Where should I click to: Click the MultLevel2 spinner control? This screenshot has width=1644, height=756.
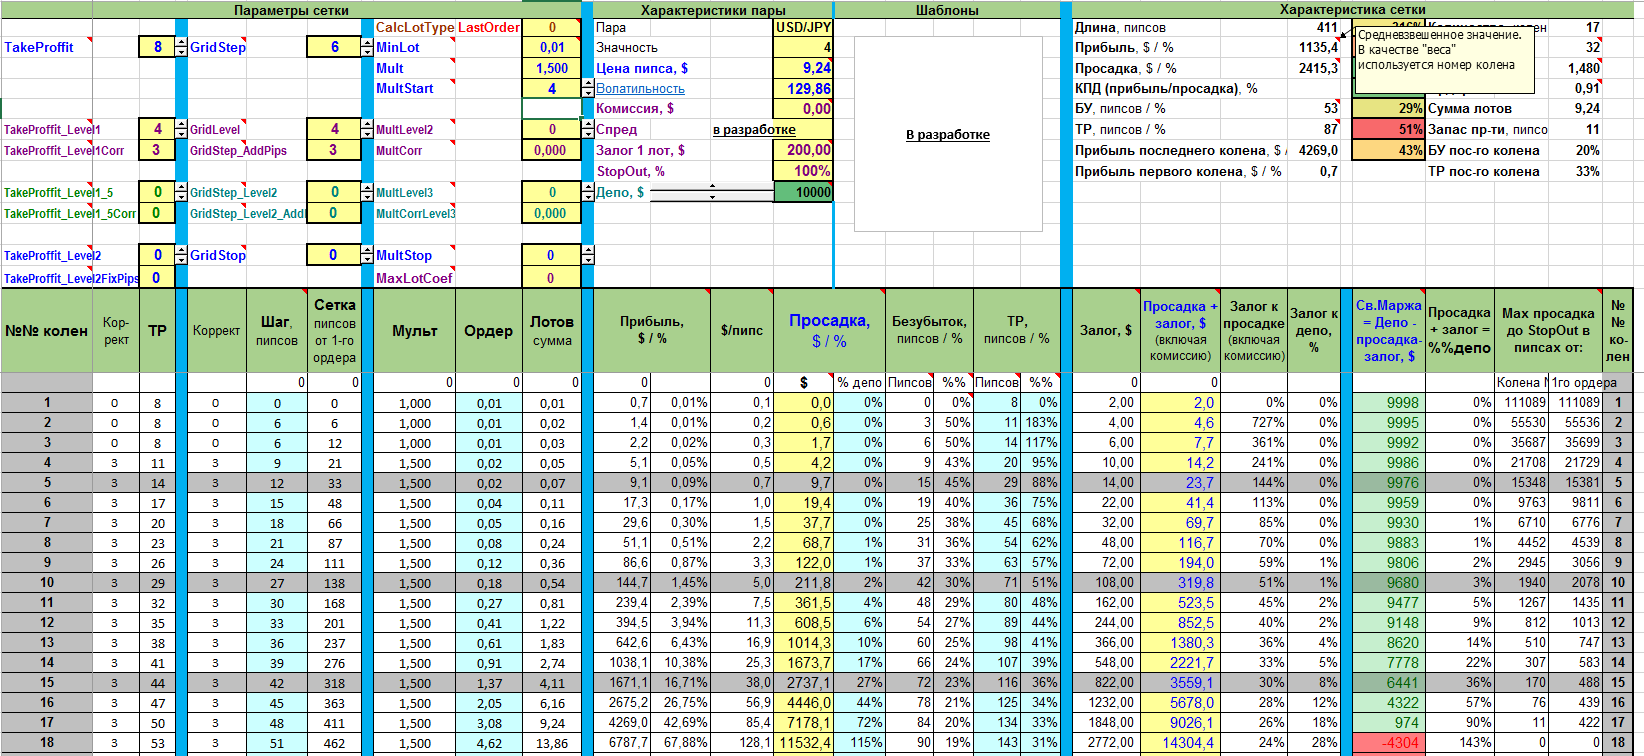pyautogui.click(x=588, y=129)
